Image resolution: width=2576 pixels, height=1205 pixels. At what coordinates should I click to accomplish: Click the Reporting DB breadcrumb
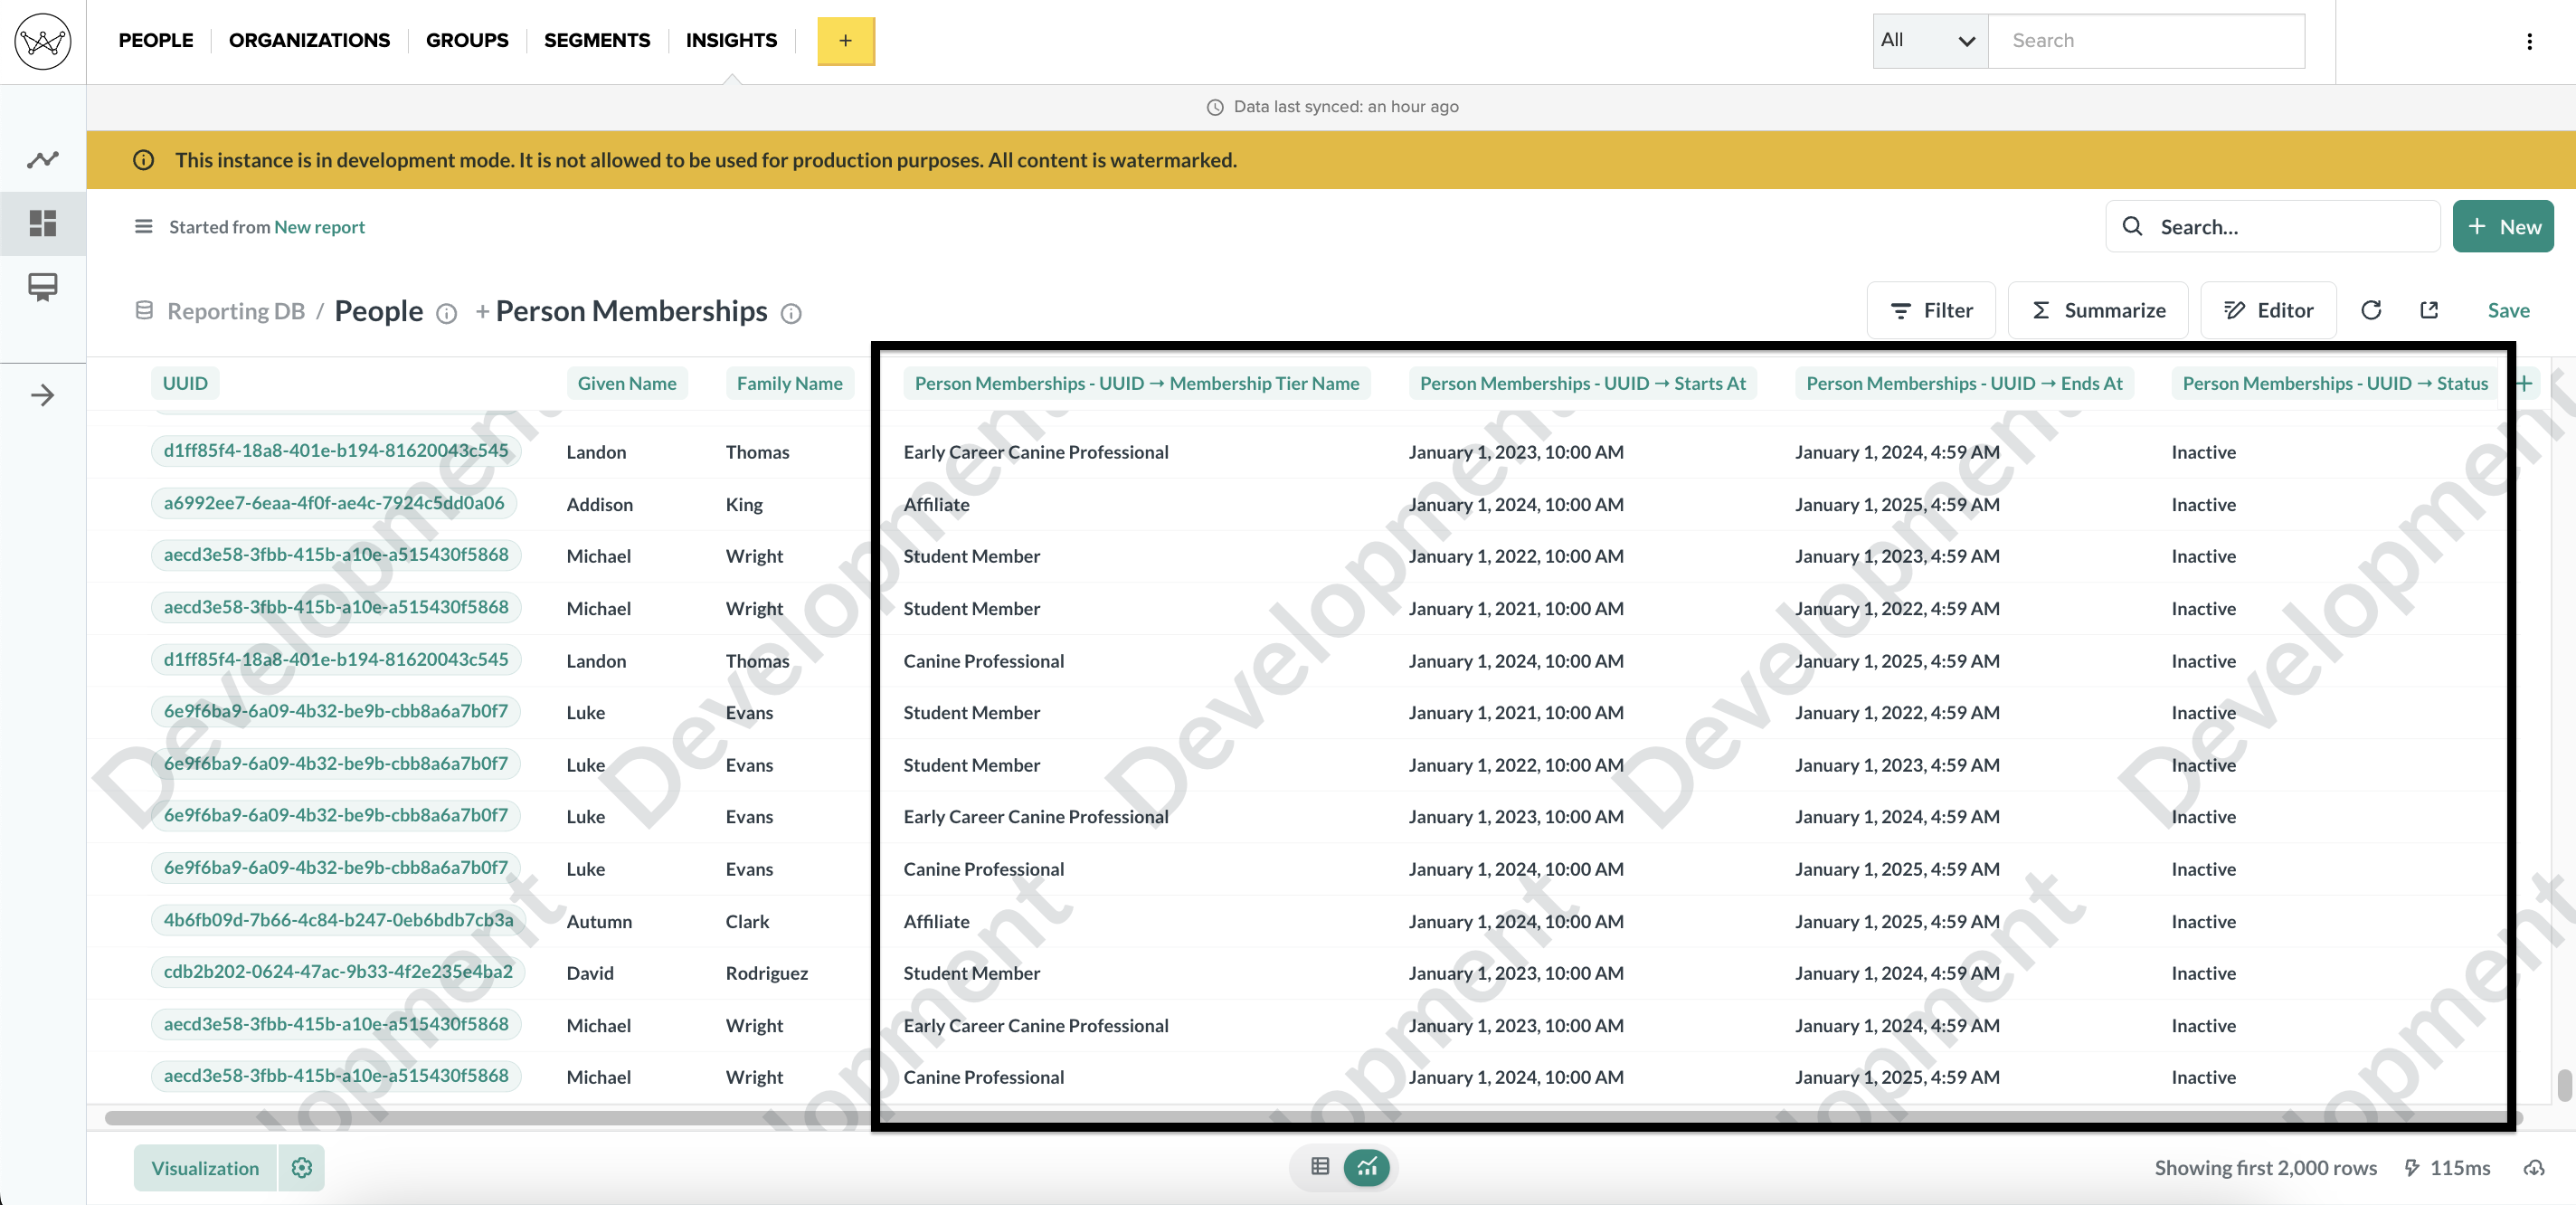[236, 311]
